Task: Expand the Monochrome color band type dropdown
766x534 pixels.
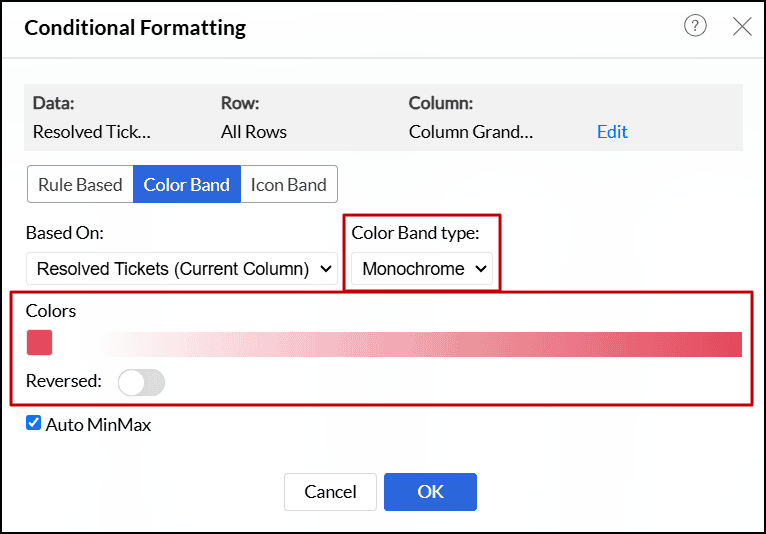Action: (424, 269)
